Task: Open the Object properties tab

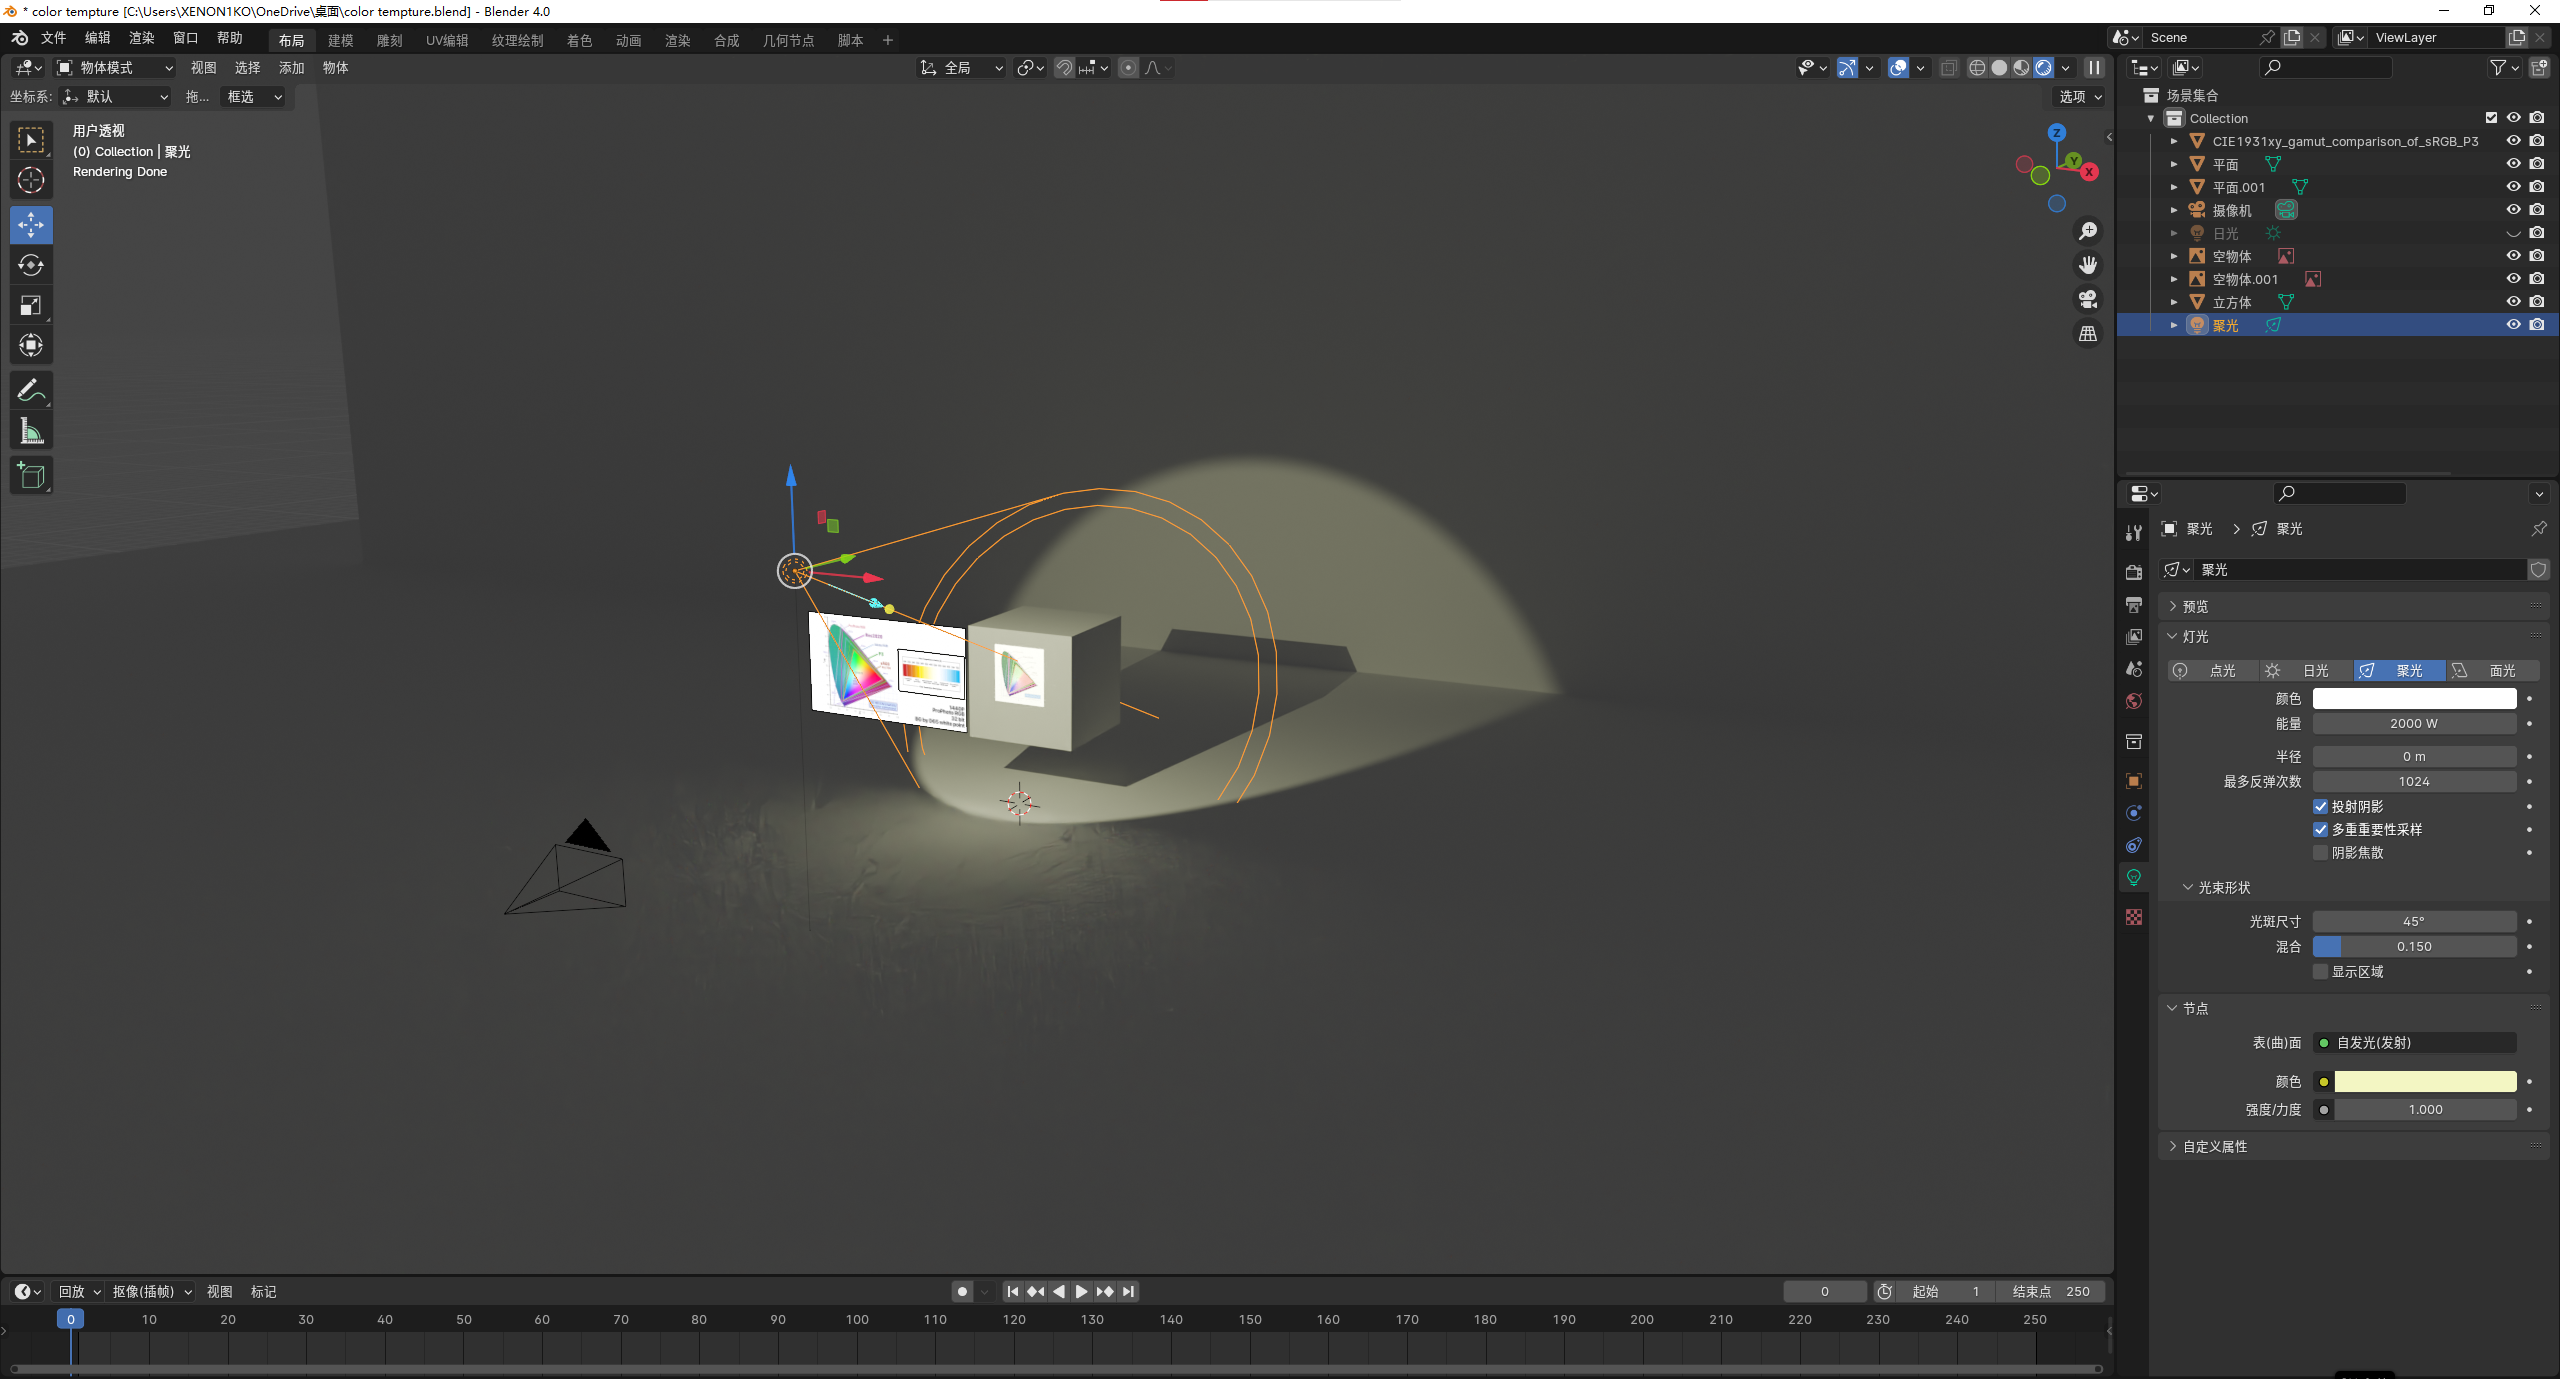Action: click(x=2134, y=781)
